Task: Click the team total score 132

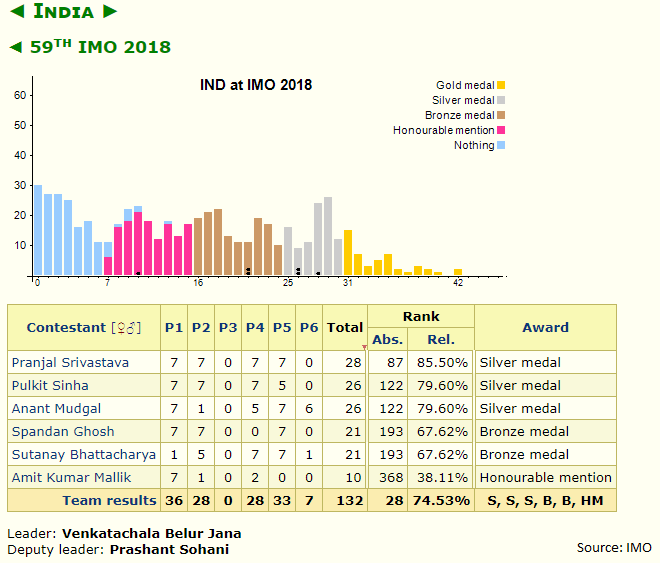Action: 350,500
